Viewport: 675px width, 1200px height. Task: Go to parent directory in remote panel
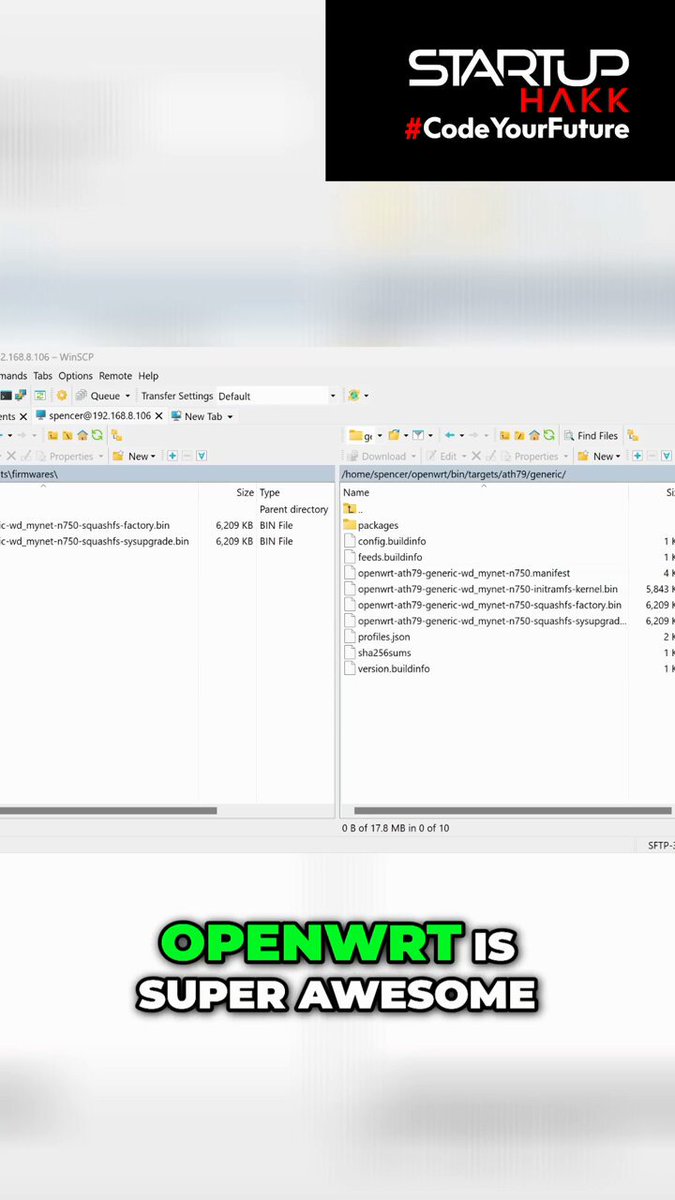click(506, 435)
